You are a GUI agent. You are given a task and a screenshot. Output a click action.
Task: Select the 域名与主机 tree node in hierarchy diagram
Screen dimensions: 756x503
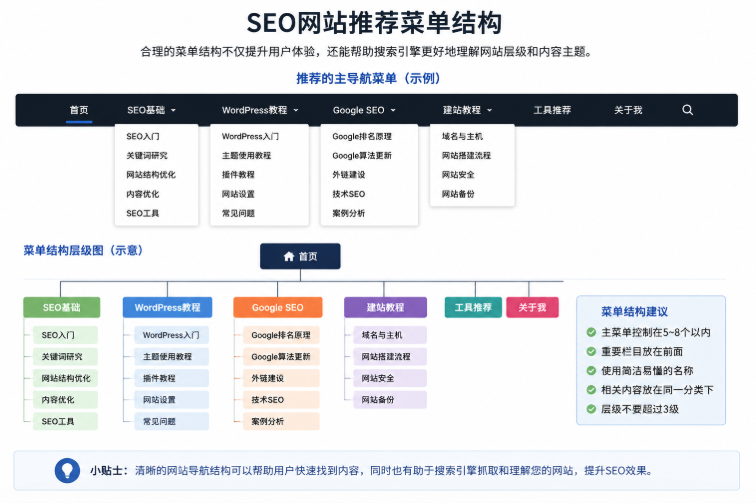coord(390,335)
